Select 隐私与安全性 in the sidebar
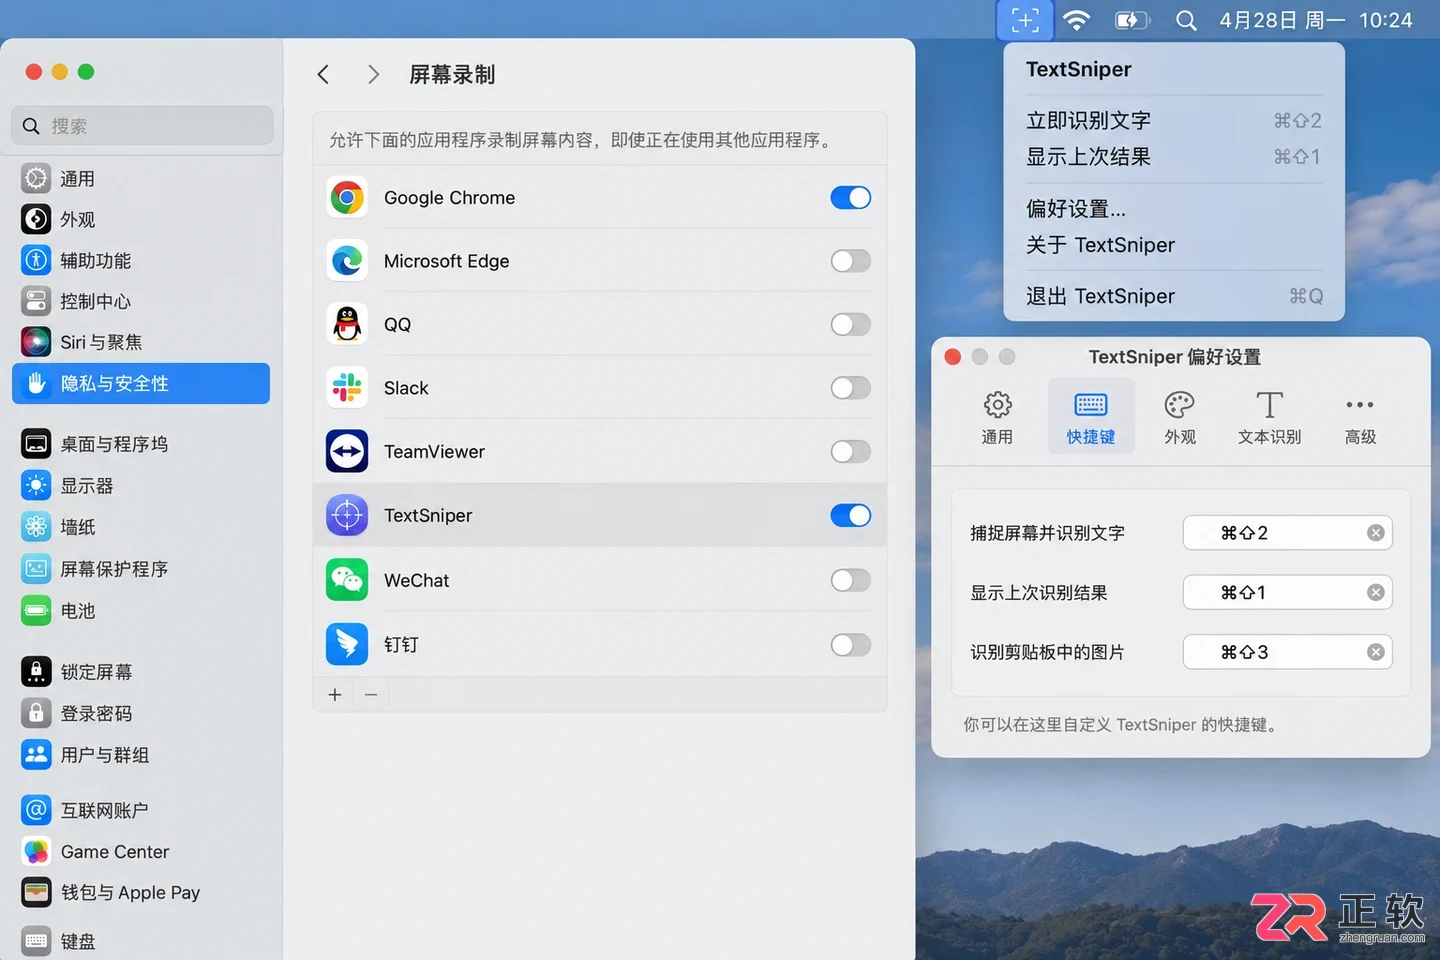This screenshot has width=1440, height=960. (x=141, y=384)
